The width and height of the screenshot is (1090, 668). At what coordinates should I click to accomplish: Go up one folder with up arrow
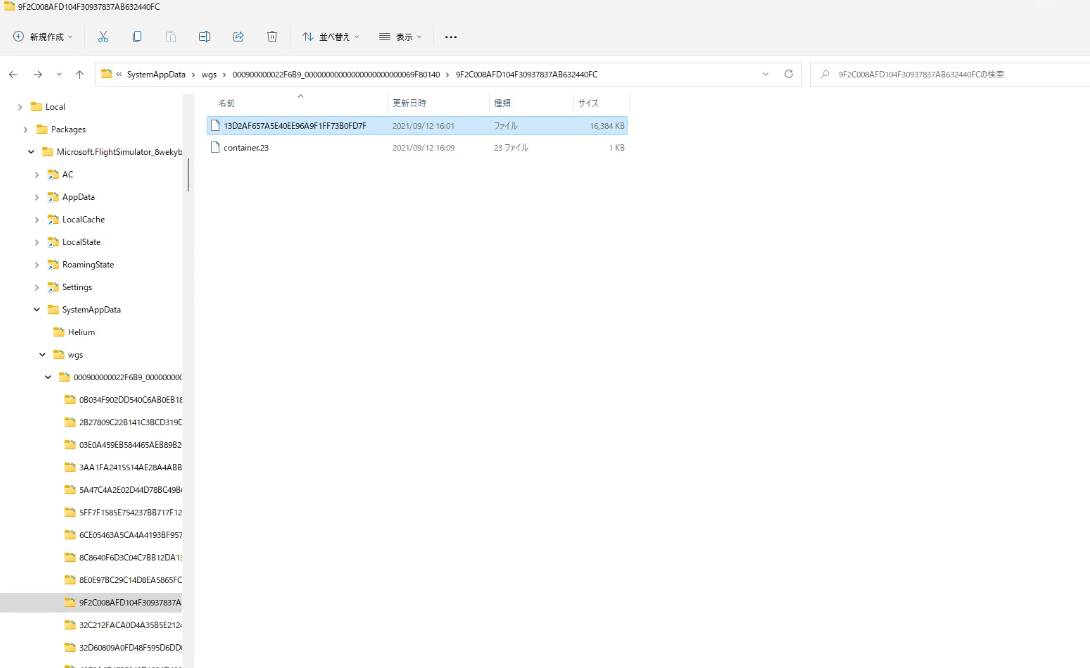click(x=79, y=74)
